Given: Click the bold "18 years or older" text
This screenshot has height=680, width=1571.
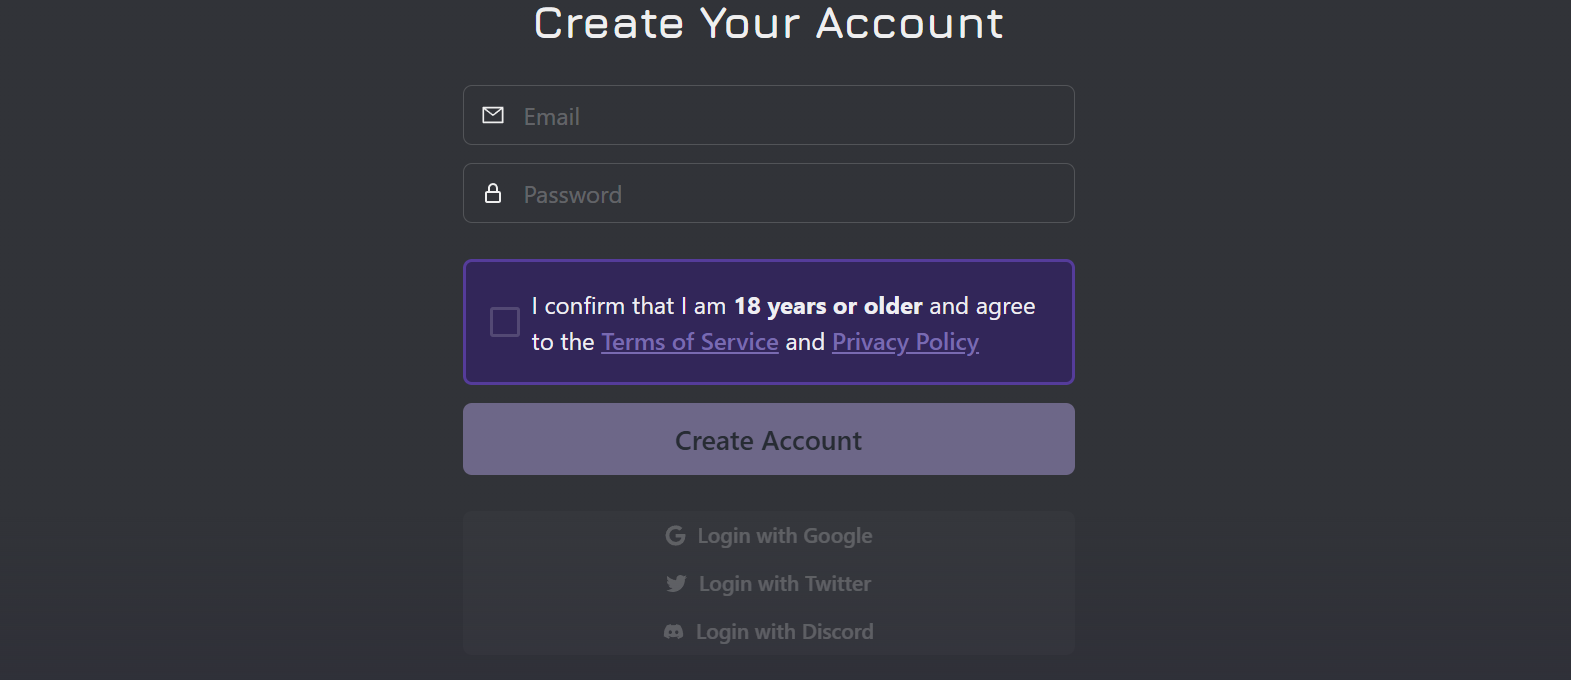Looking at the screenshot, I should (828, 306).
